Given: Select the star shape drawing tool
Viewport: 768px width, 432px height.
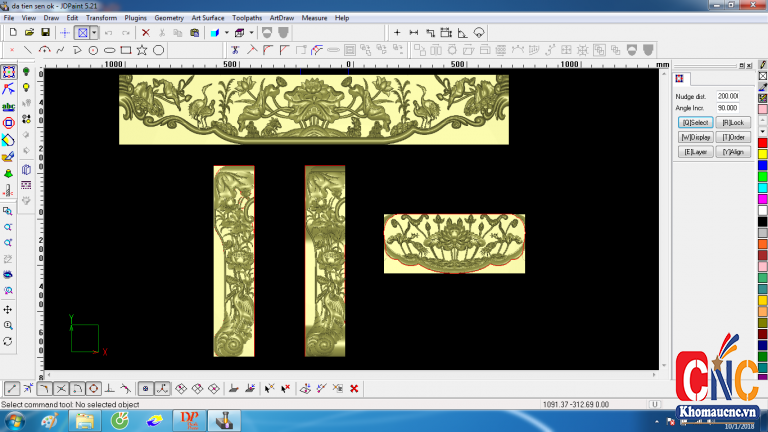Looking at the screenshot, I should (142, 50).
